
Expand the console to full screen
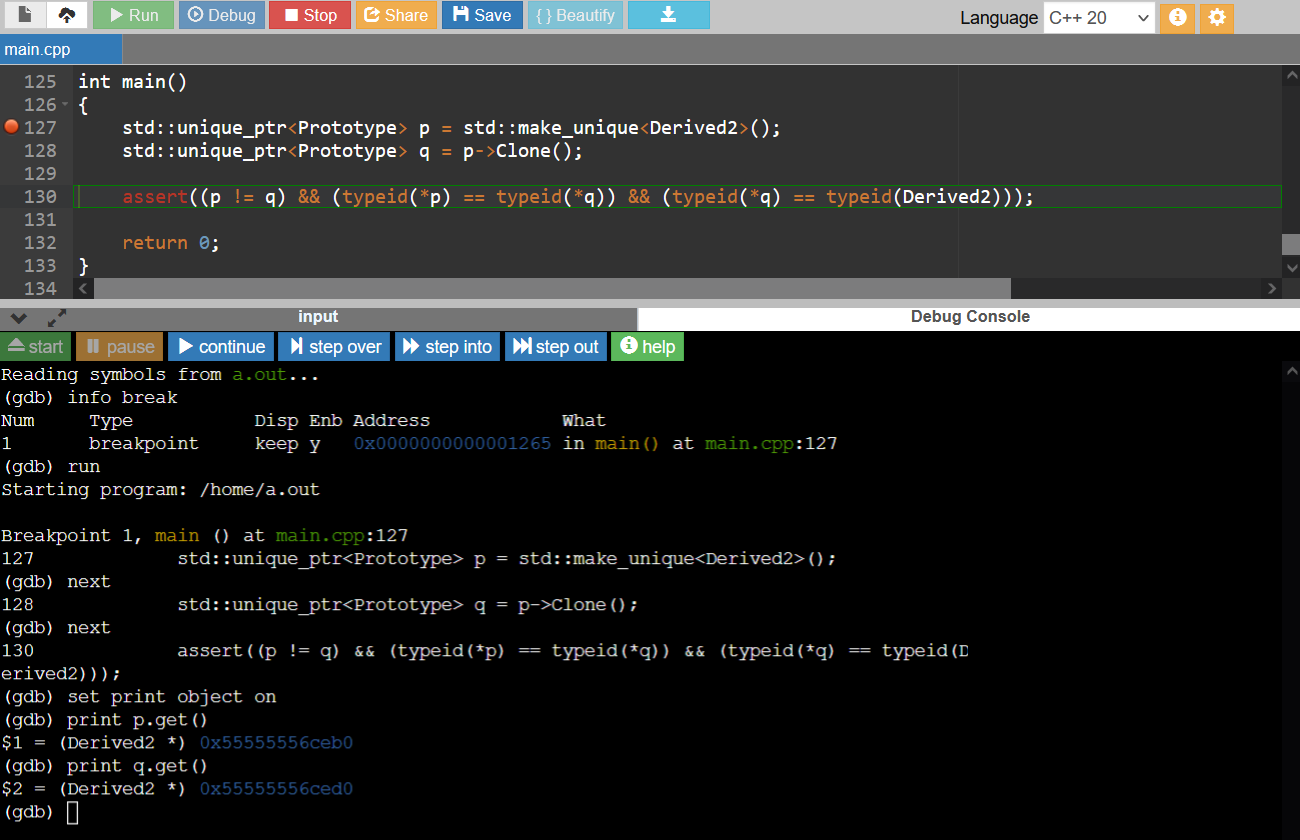coord(56,316)
